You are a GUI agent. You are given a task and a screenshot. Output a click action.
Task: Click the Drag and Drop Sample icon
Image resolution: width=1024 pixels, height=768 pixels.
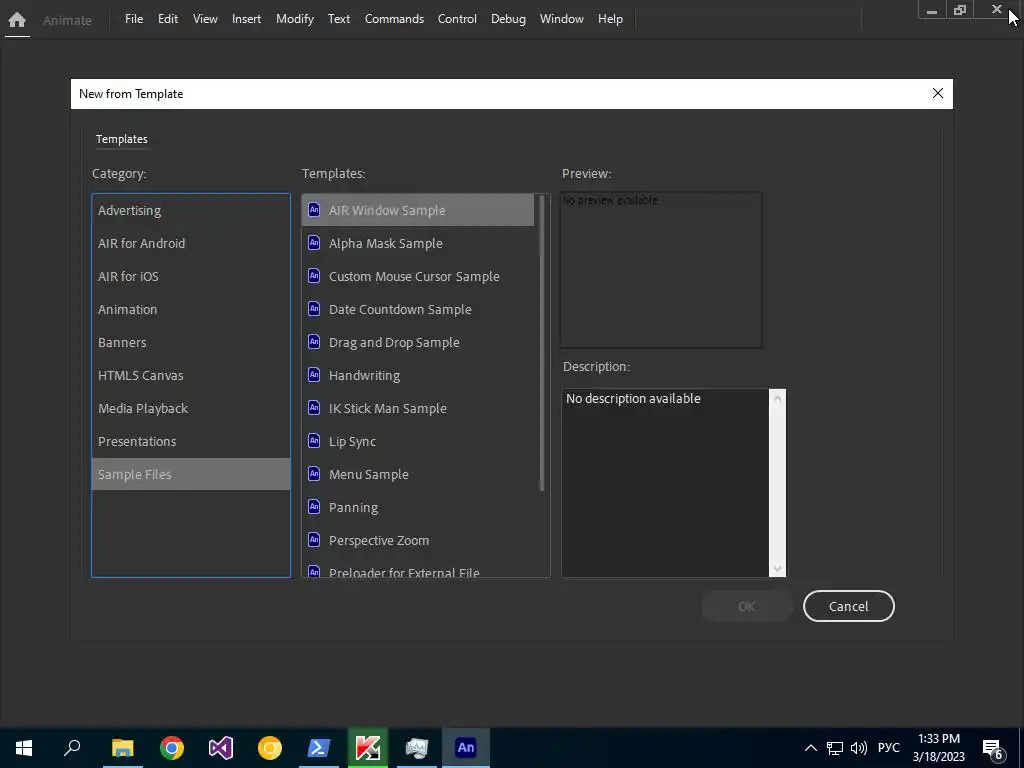pyautogui.click(x=314, y=342)
